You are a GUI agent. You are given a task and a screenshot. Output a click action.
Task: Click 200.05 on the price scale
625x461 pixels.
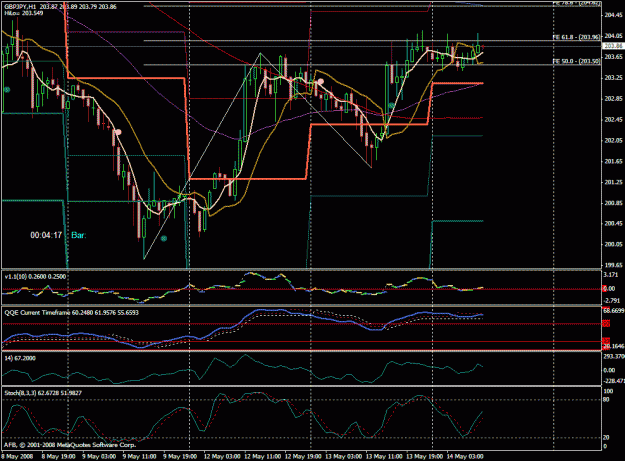pyautogui.click(x=613, y=245)
